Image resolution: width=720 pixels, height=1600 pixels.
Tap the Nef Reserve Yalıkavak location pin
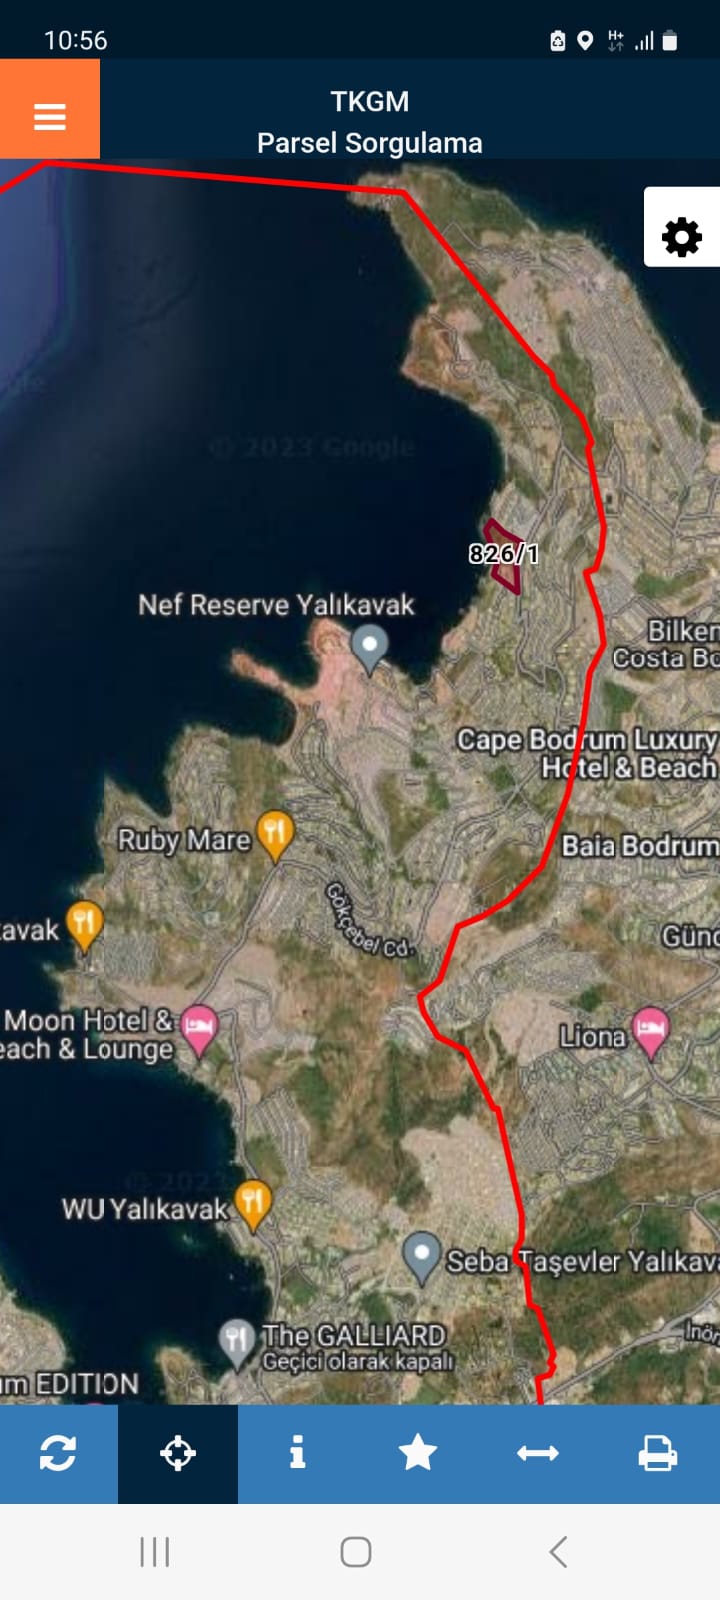tap(370, 647)
